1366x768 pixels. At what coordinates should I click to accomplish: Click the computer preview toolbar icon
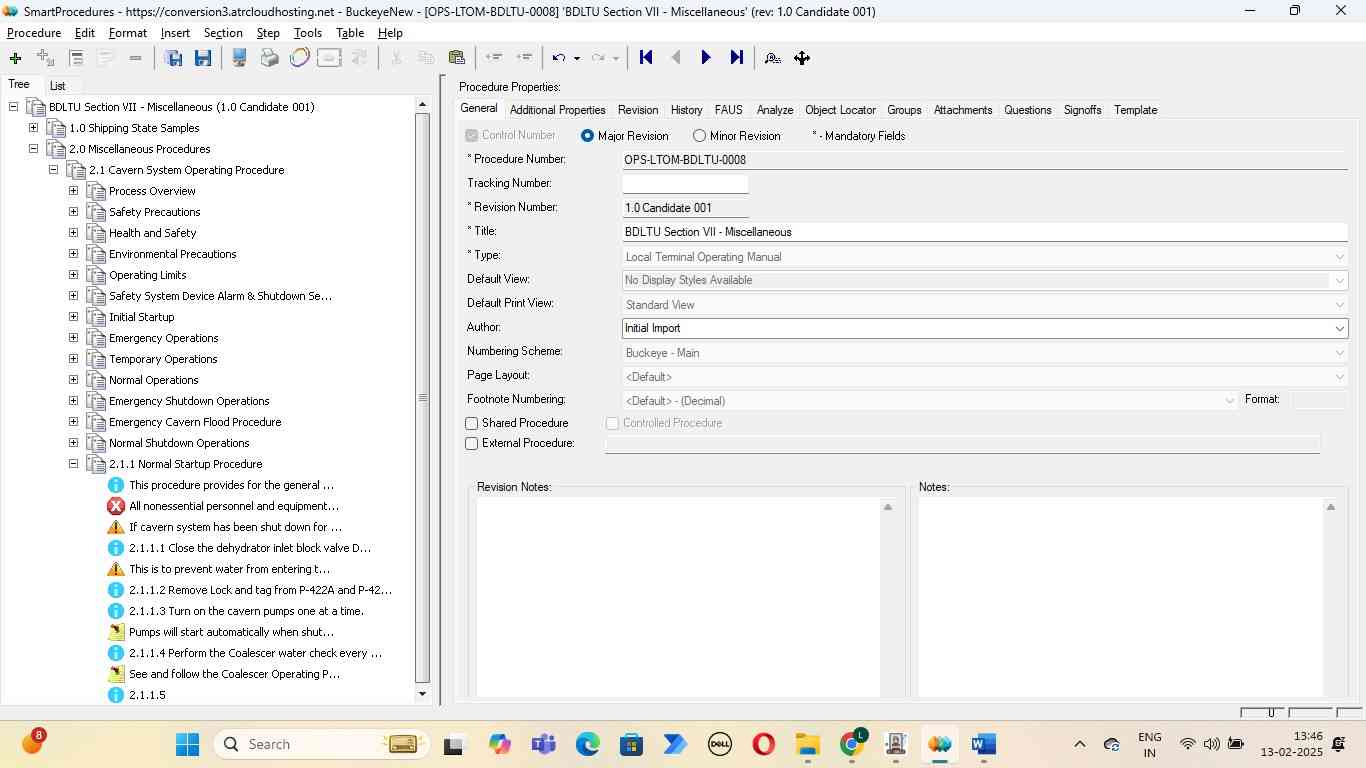[240, 58]
